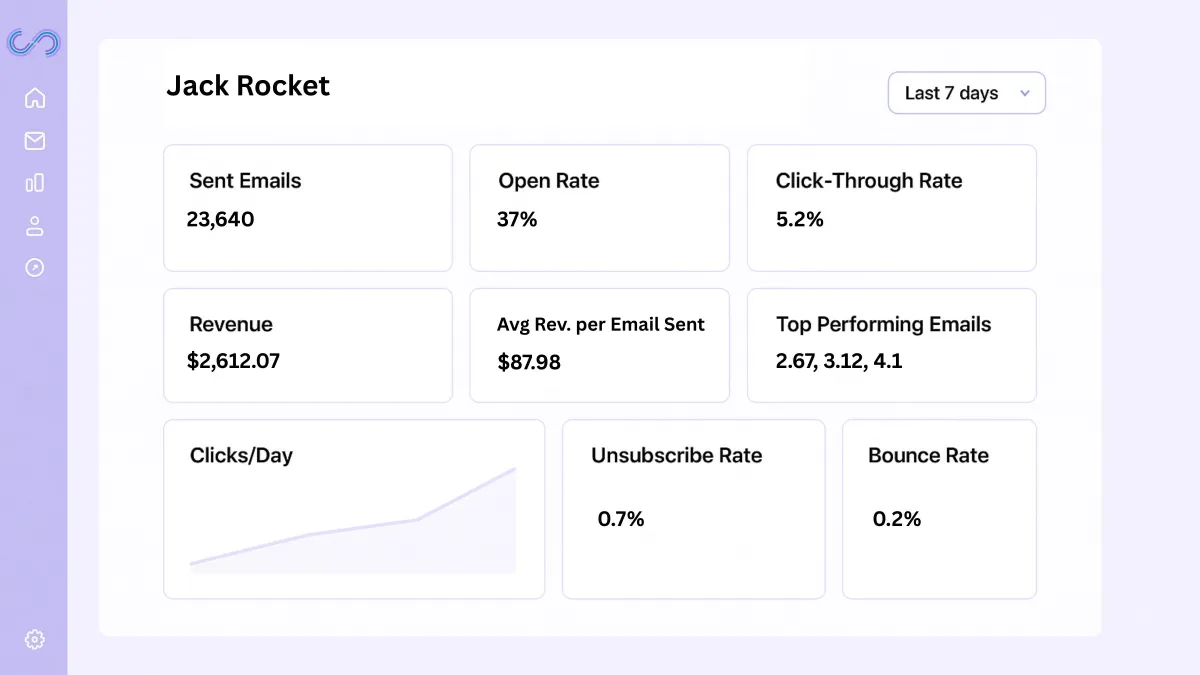The width and height of the screenshot is (1200, 675).
Task: Click the infinity logo icon in the sidebar
Action: tap(34, 43)
